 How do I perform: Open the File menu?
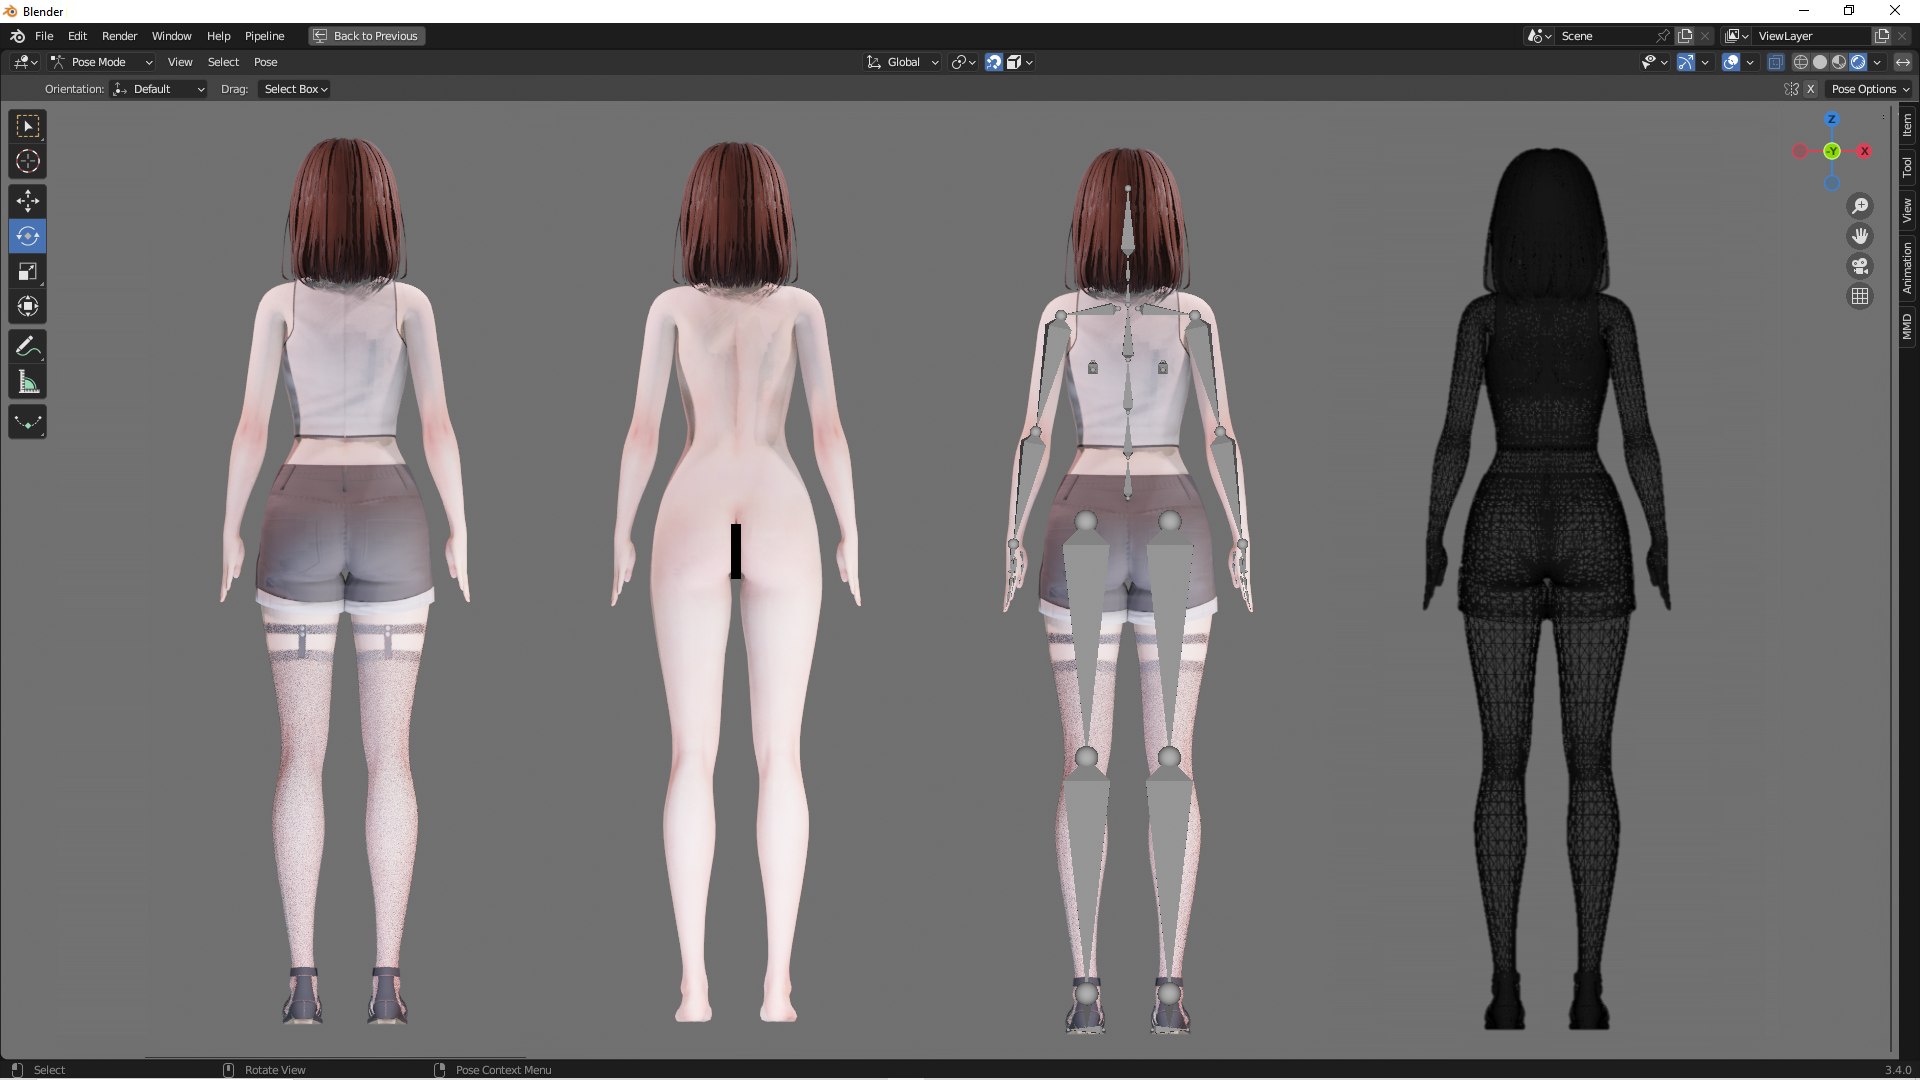[x=44, y=36]
